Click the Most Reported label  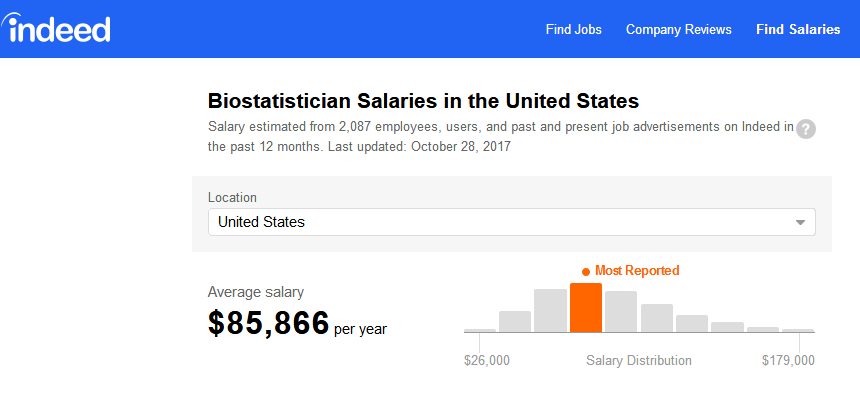click(x=637, y=270)
